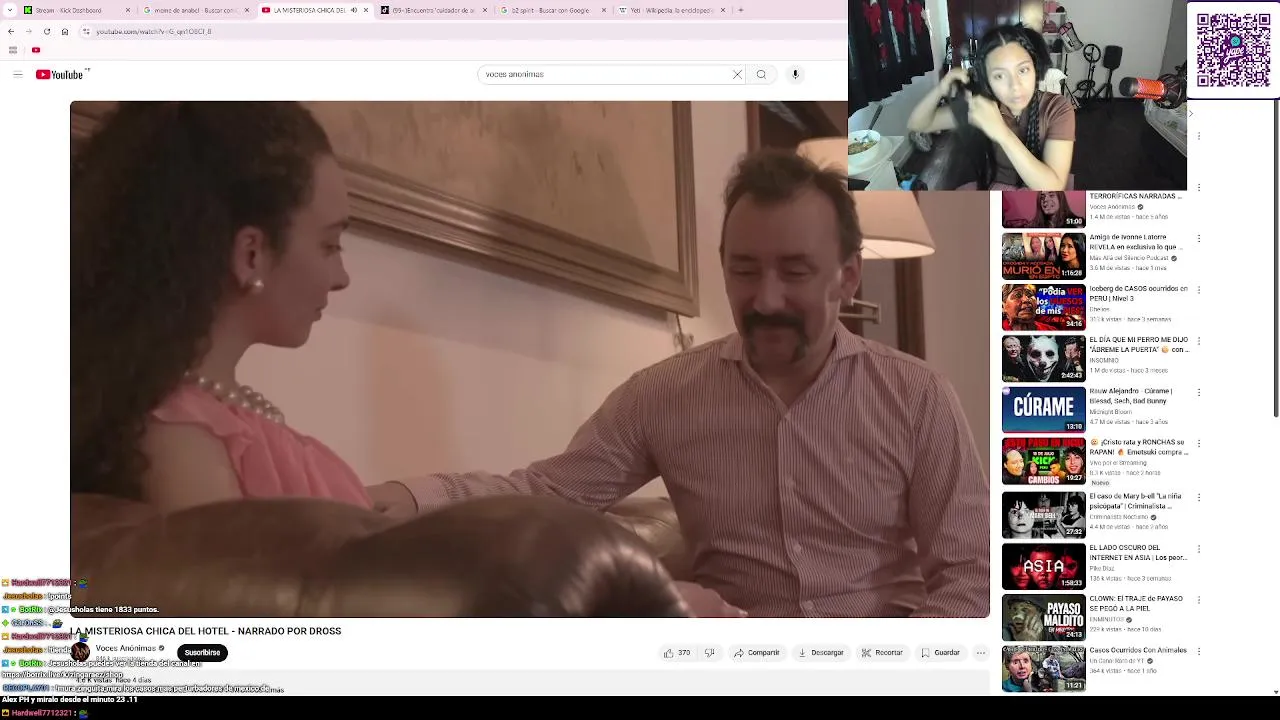Viewport: 1280px width, 720px height.
Task: Open the Voces Anónimas channel avatar
Action: tap(80, 652)
